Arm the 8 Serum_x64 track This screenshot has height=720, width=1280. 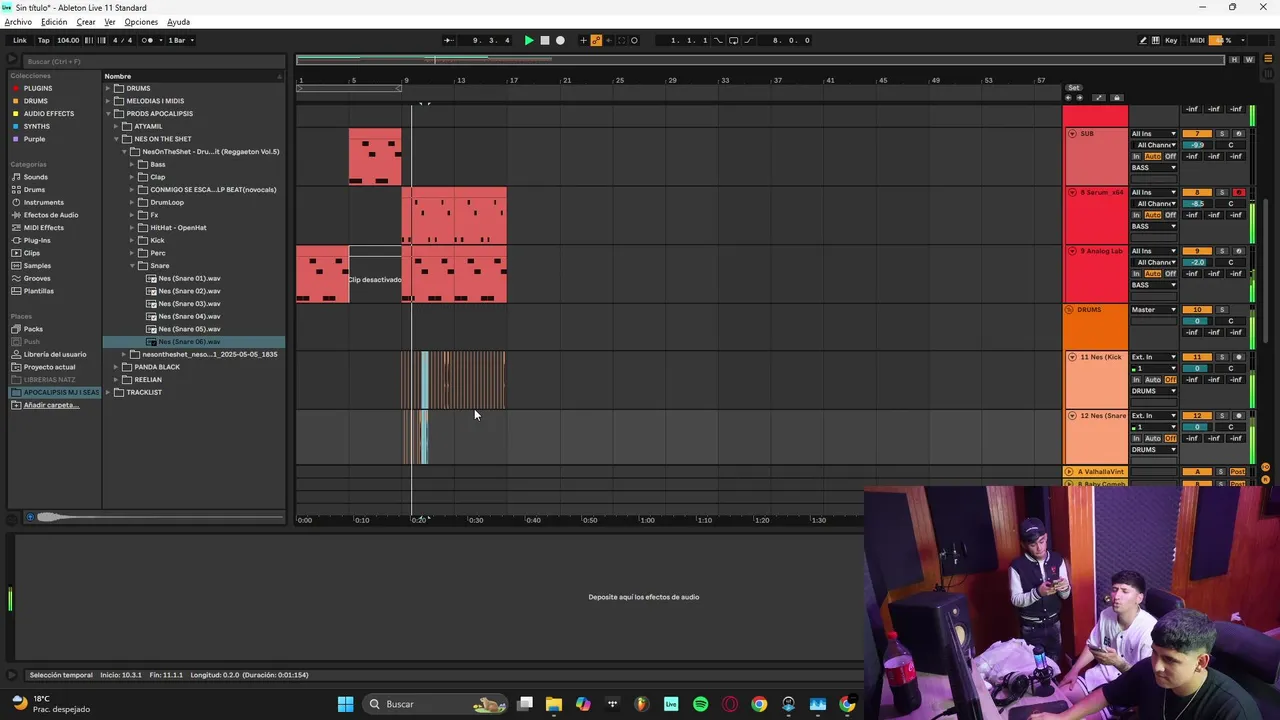point(1239,192)
